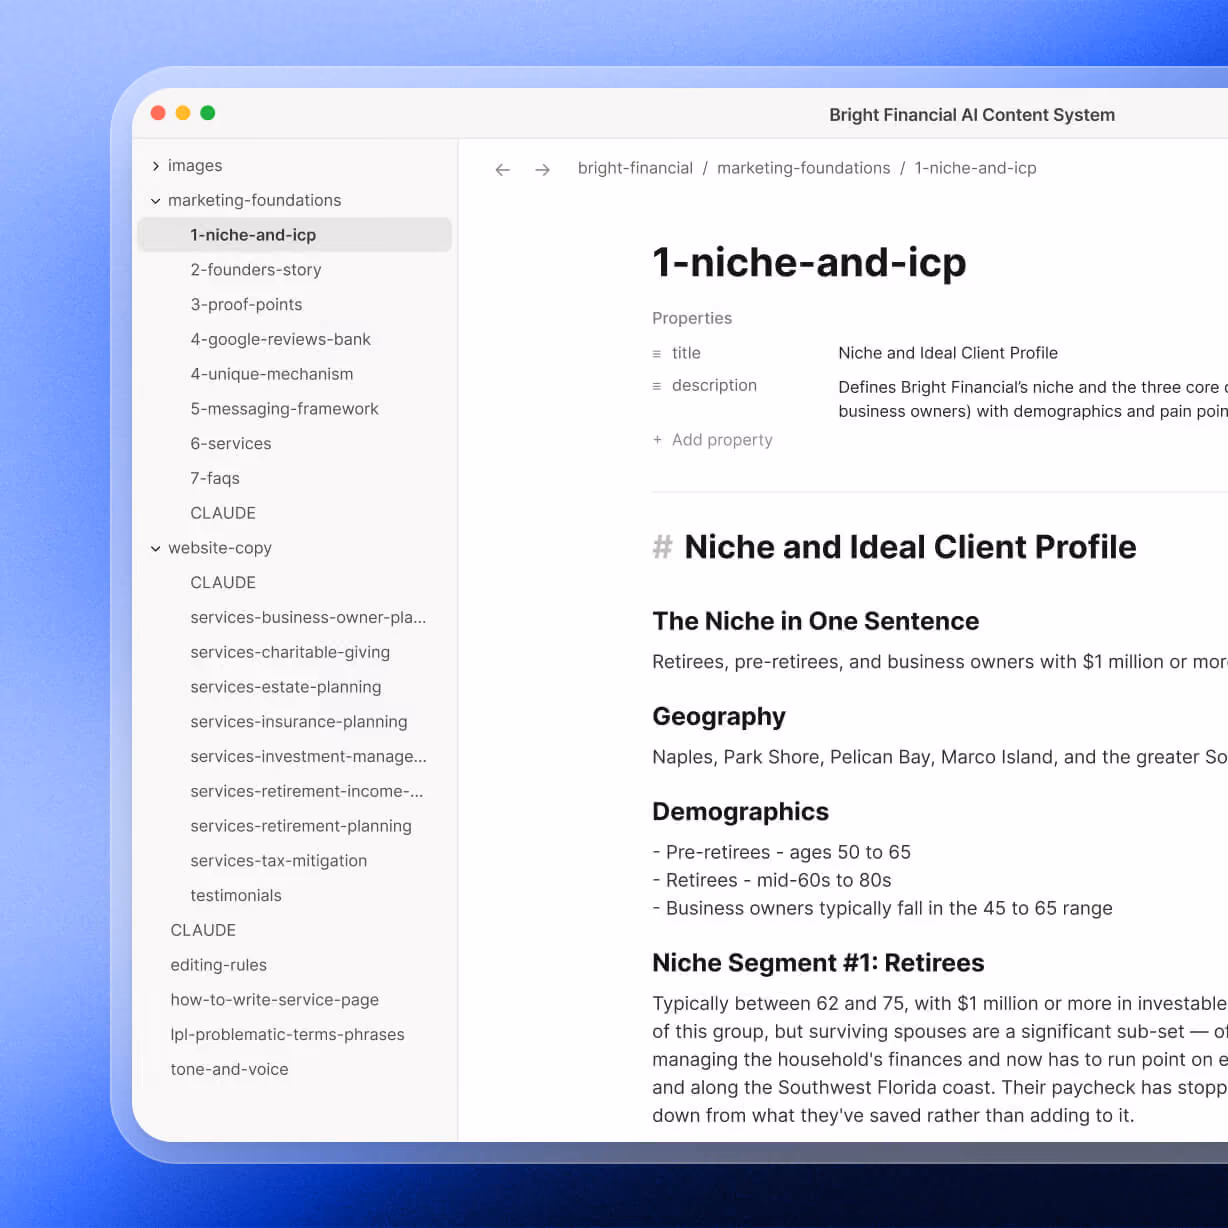The height and width of the screenshot is (1228, 1228).
Task: Edit the description property value
Action: click(1033, 399)
